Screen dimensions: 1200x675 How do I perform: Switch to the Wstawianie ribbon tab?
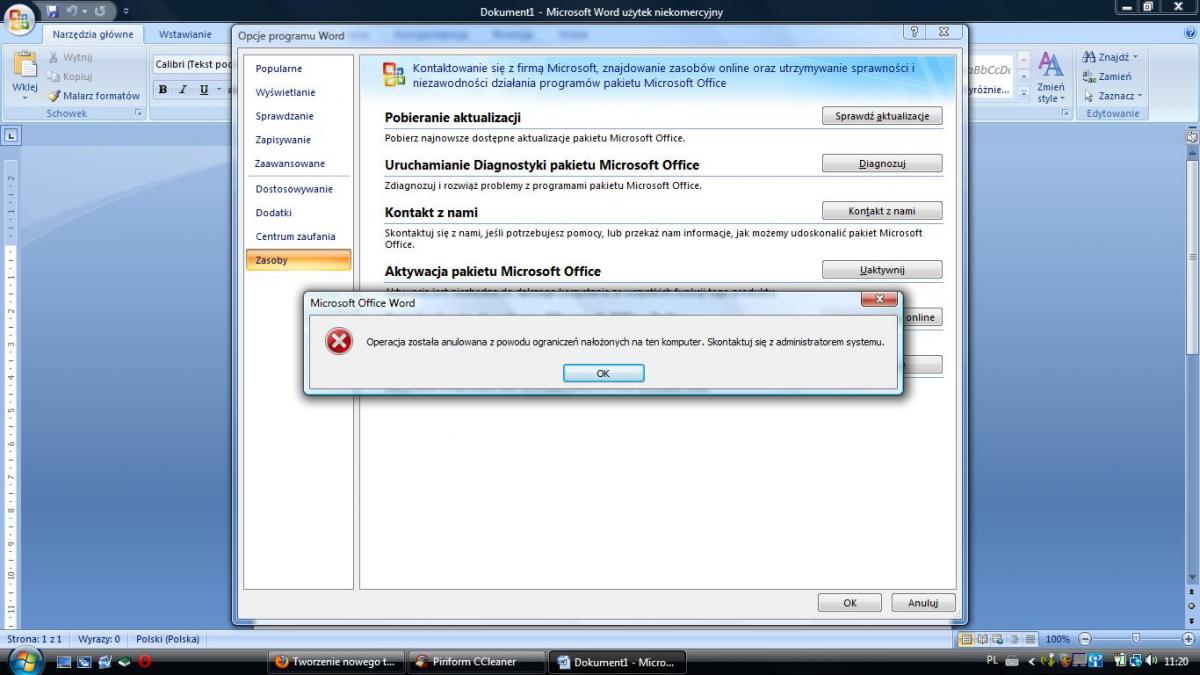point(185,34)
